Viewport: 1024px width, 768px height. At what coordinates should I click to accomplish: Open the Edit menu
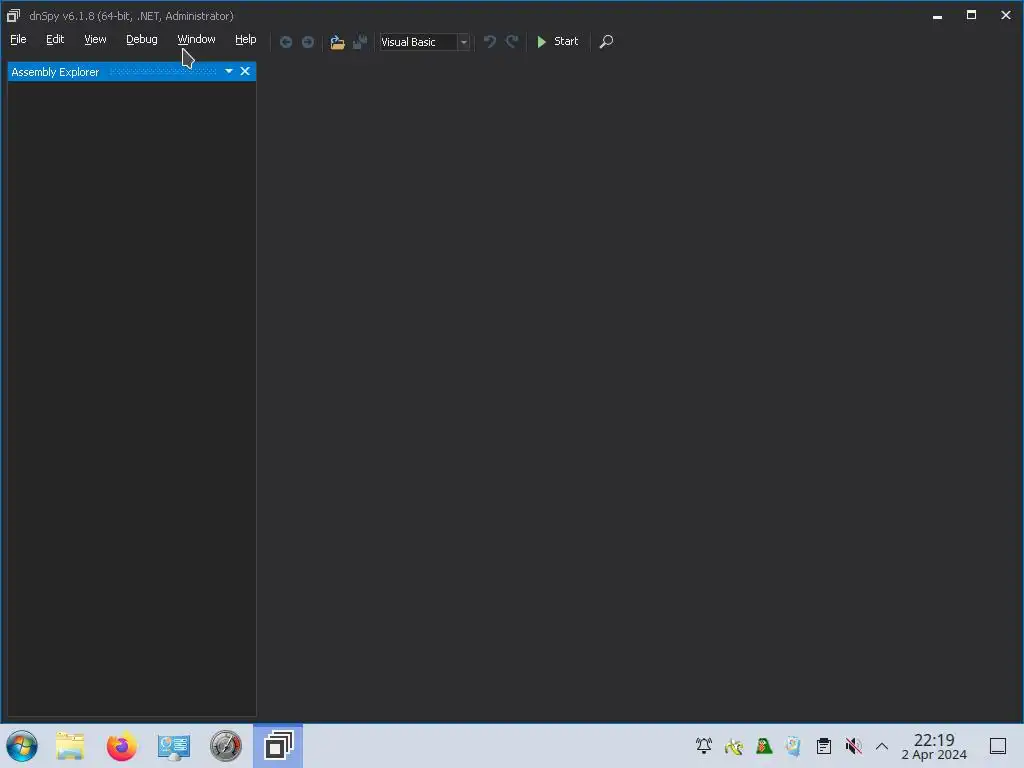tap(55, 39)
